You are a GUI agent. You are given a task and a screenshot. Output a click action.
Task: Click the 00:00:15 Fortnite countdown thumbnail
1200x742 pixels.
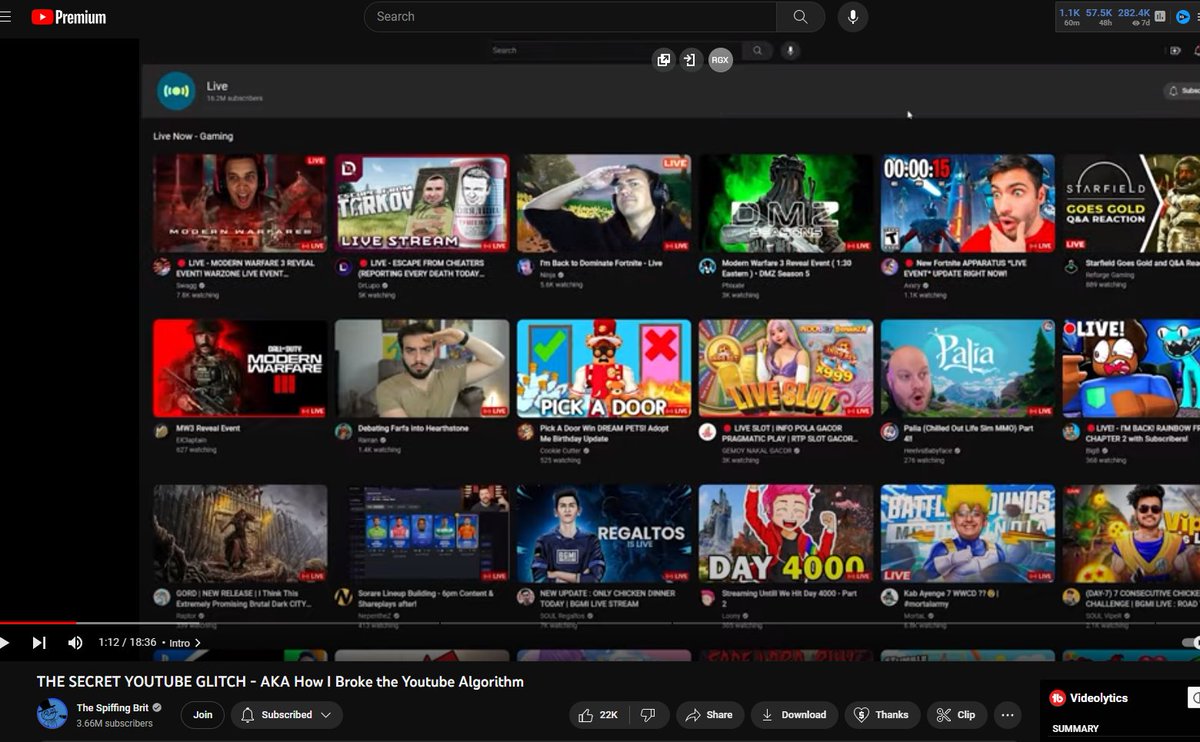coord(967,202)
